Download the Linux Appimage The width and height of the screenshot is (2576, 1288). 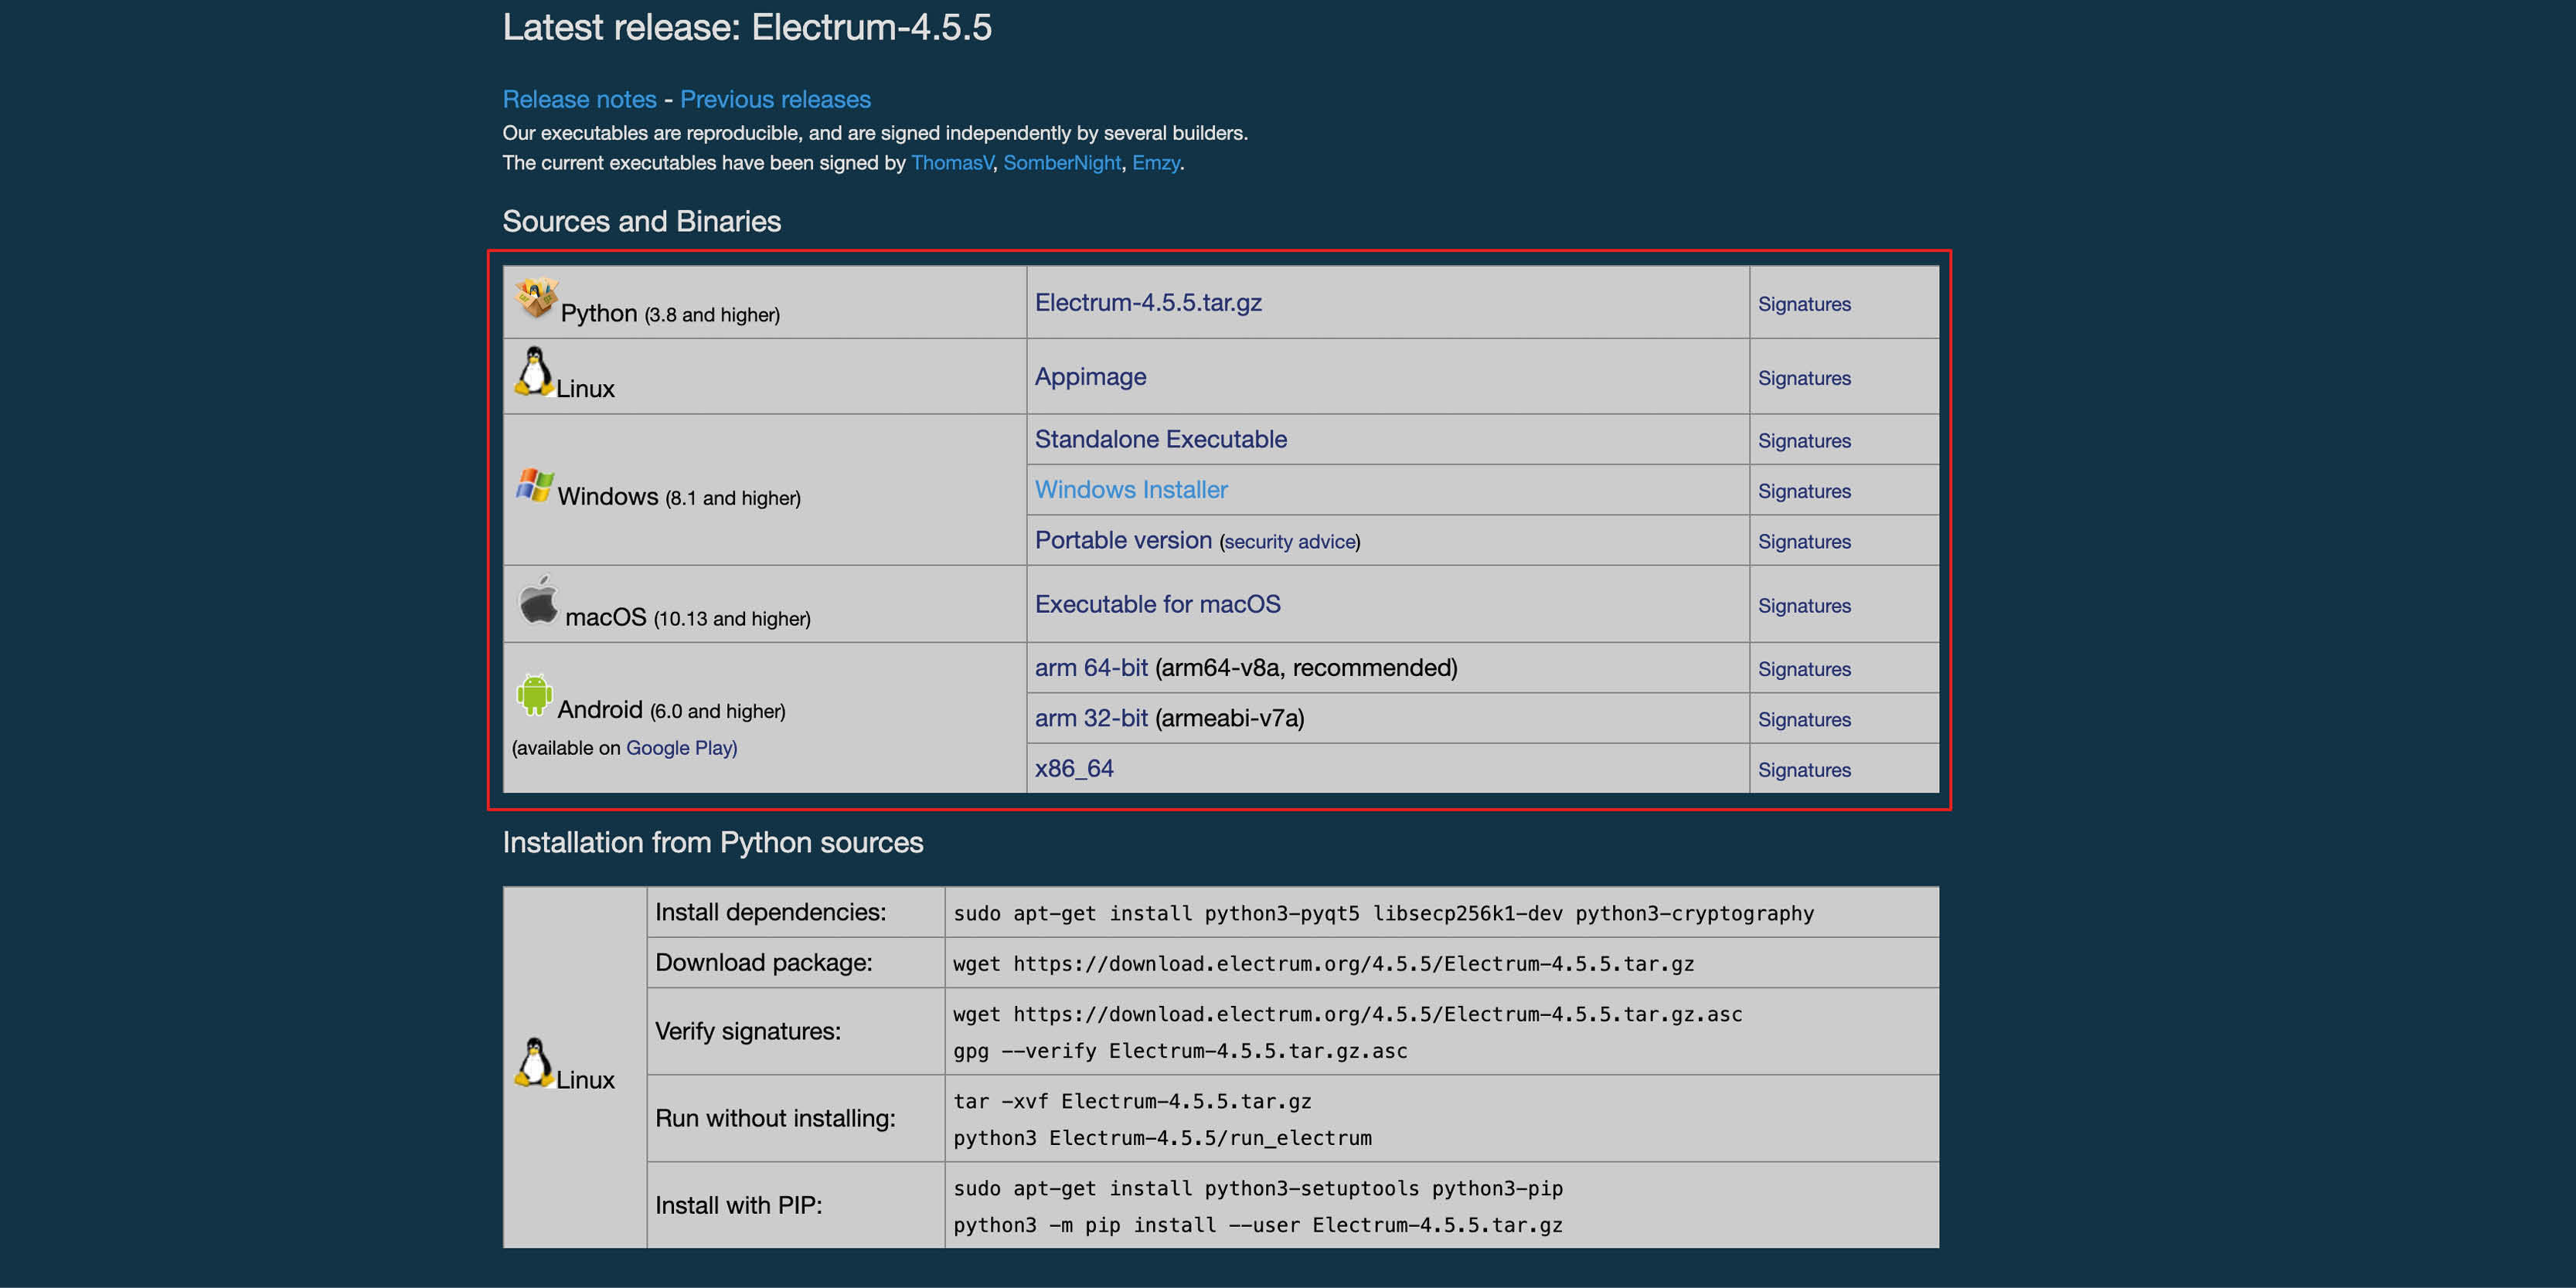1090,377
